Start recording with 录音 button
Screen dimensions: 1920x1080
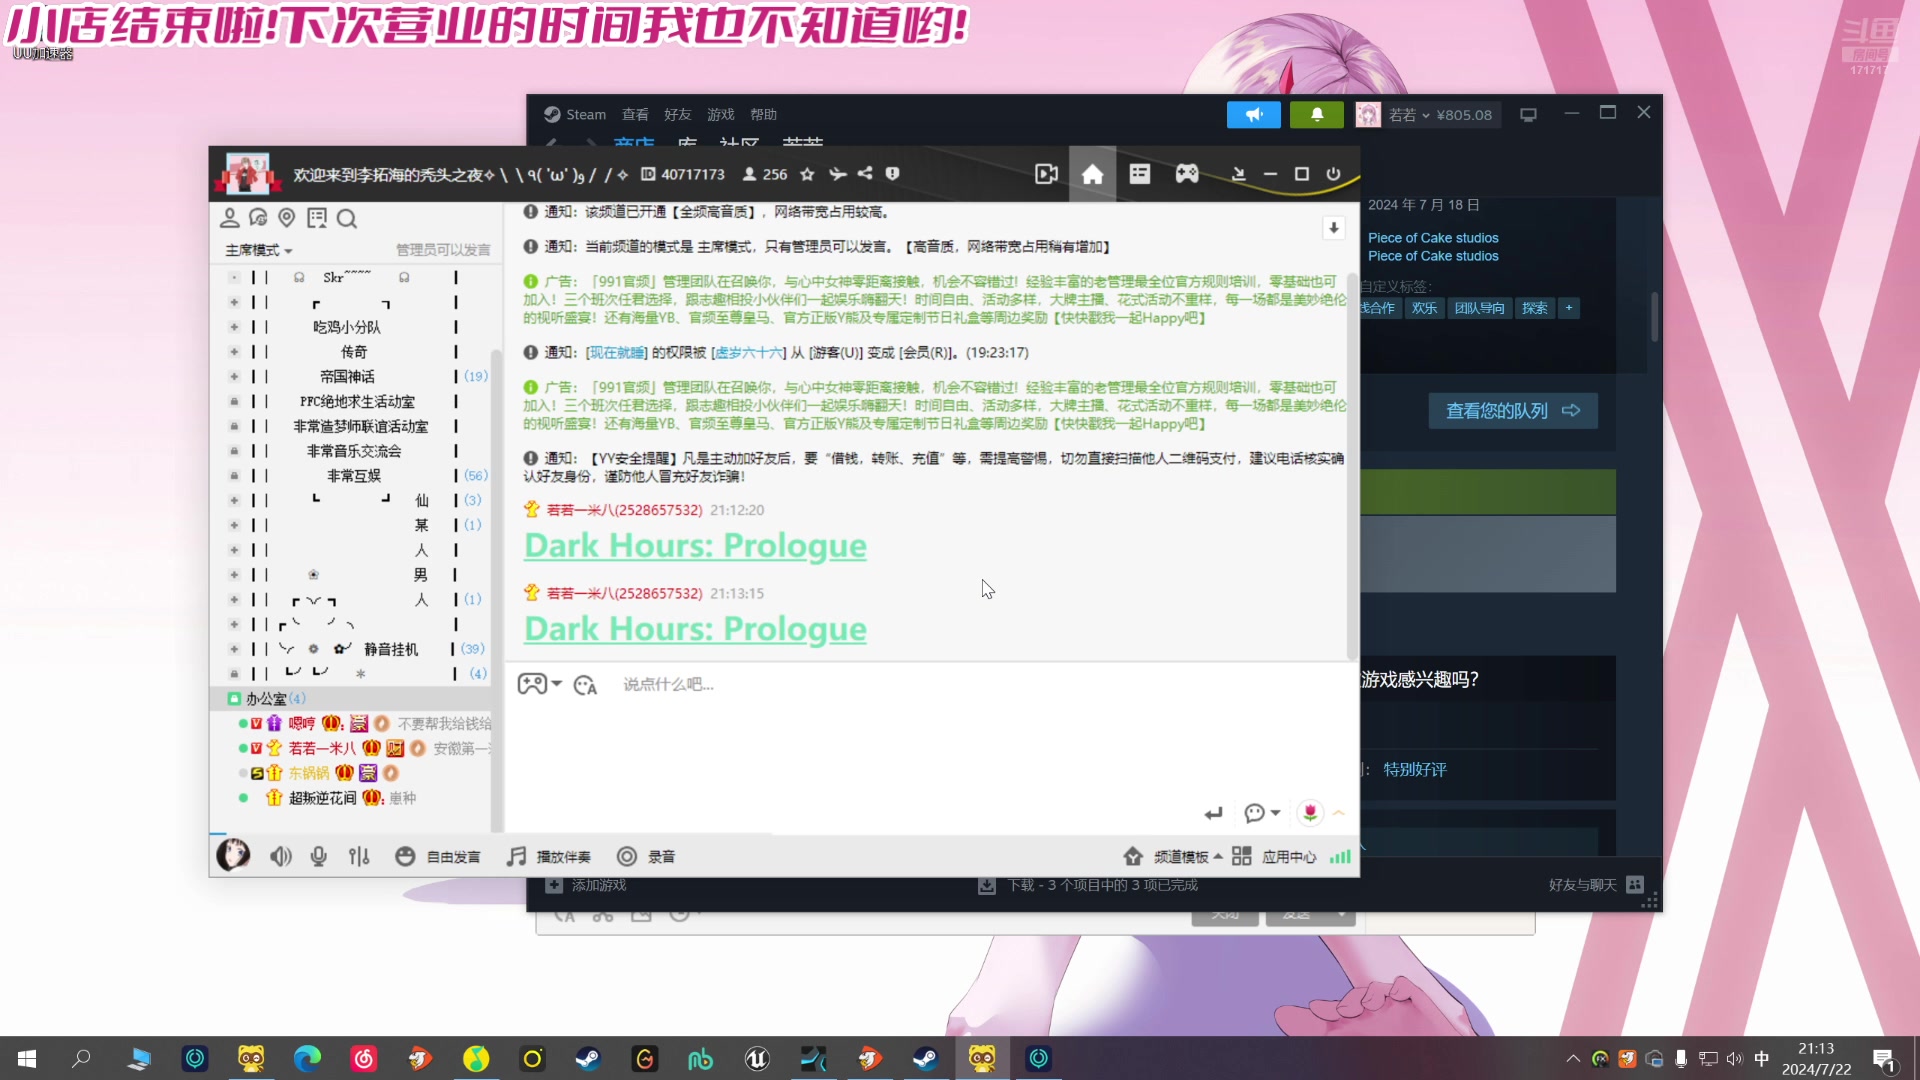(646, 857)
